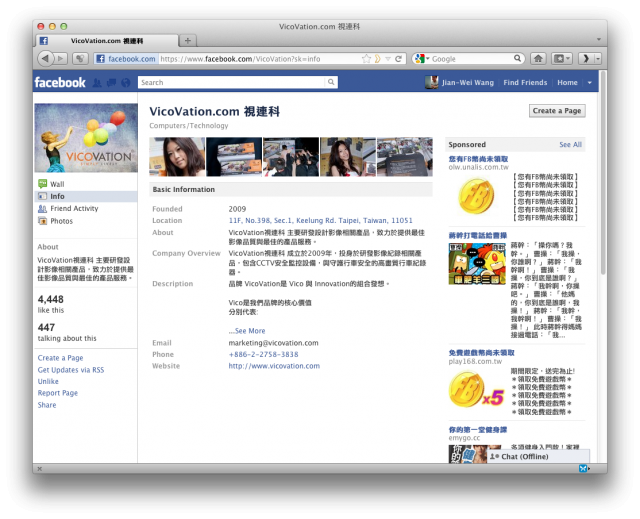Click the Wall speech bubble icon
640x519 pixels.
[42, 184]
